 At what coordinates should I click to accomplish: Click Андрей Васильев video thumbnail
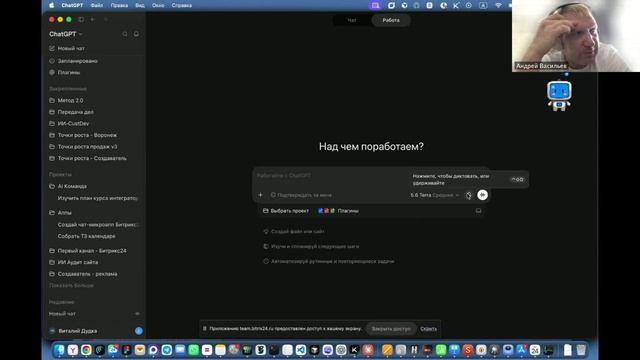tap(576, 36)
